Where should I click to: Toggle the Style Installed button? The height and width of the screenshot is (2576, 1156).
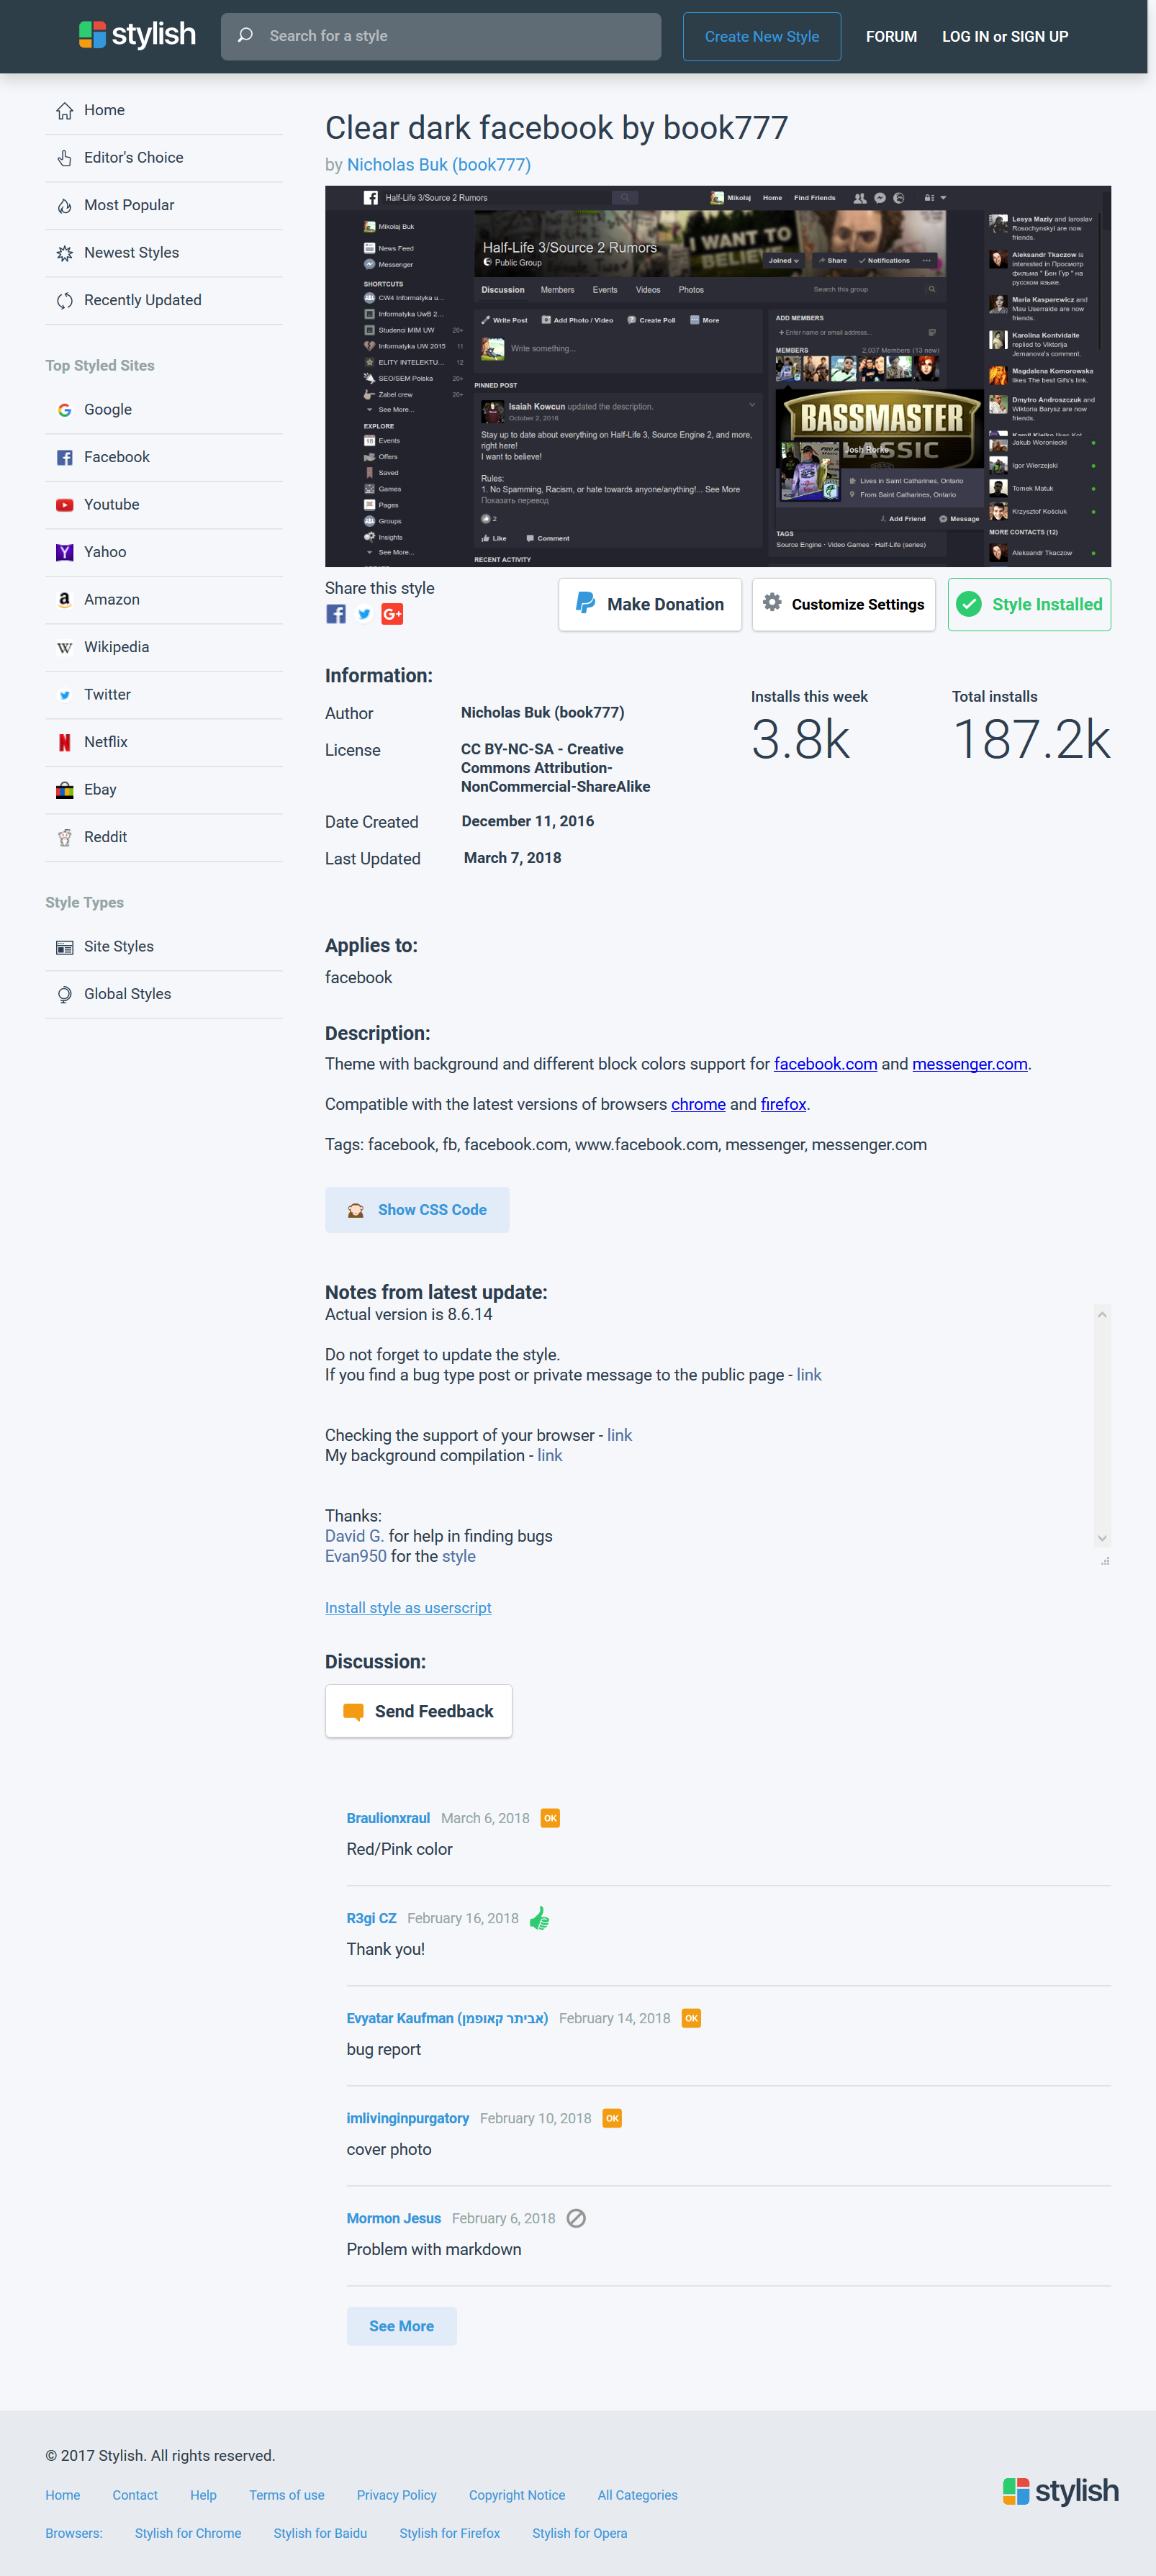1029,604
